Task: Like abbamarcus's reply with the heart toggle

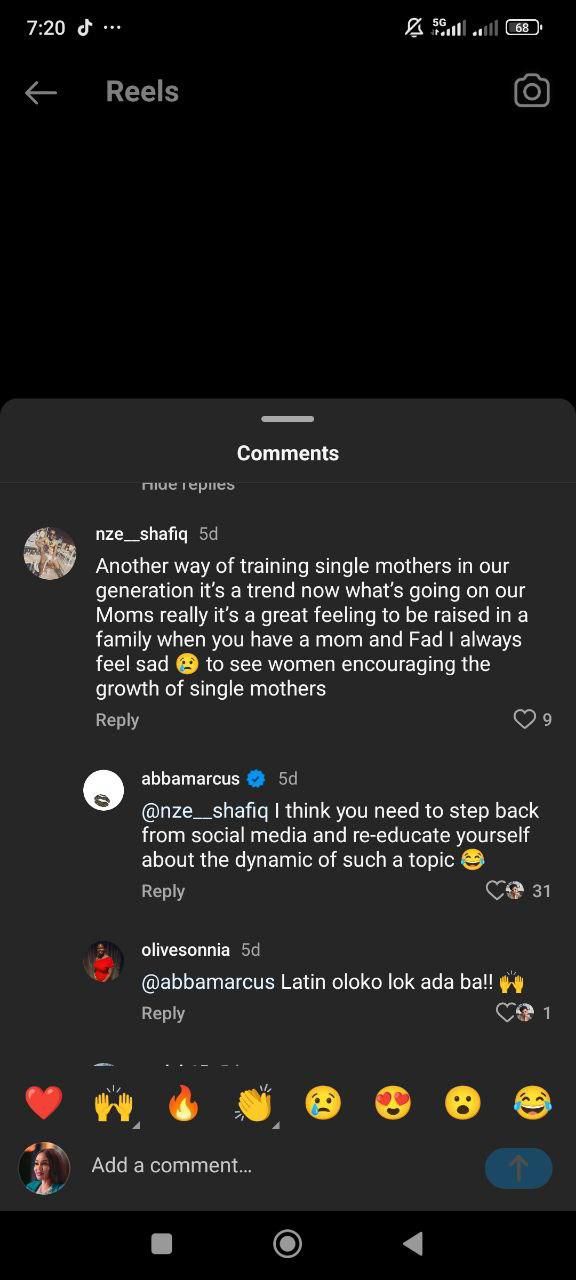Action: (x=497, y=890)
